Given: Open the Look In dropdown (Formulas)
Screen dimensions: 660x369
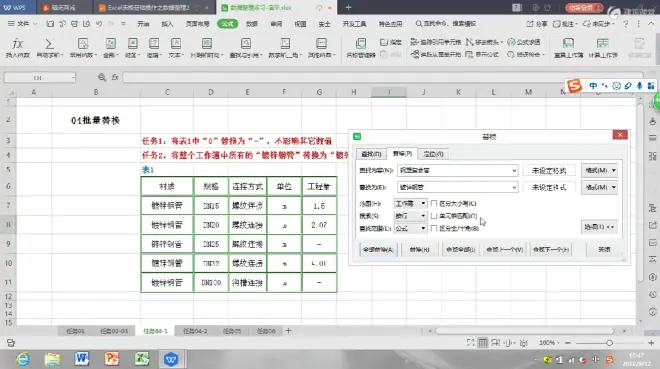Looking at the screenshot, I should point(410,228).
